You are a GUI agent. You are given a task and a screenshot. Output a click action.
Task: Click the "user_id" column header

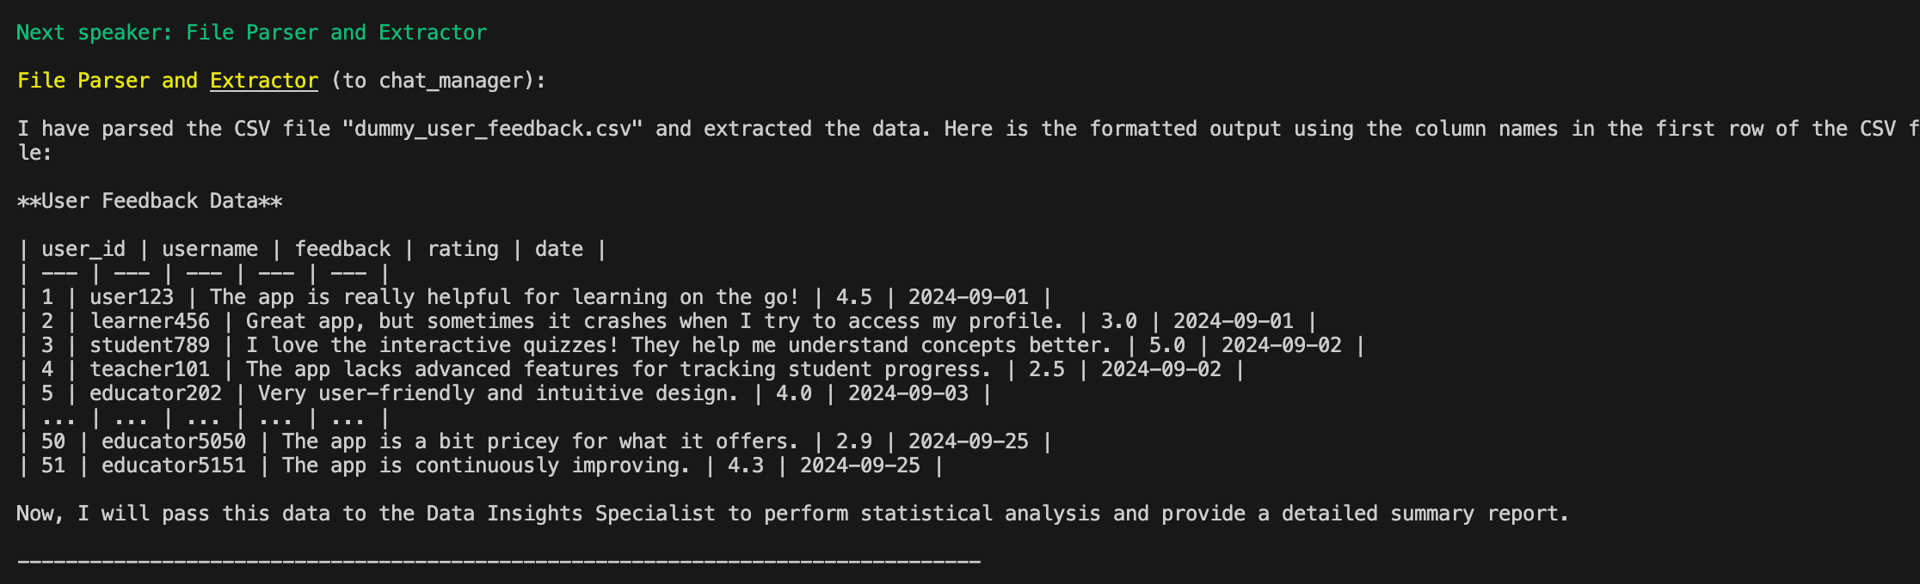pos(83,249)
